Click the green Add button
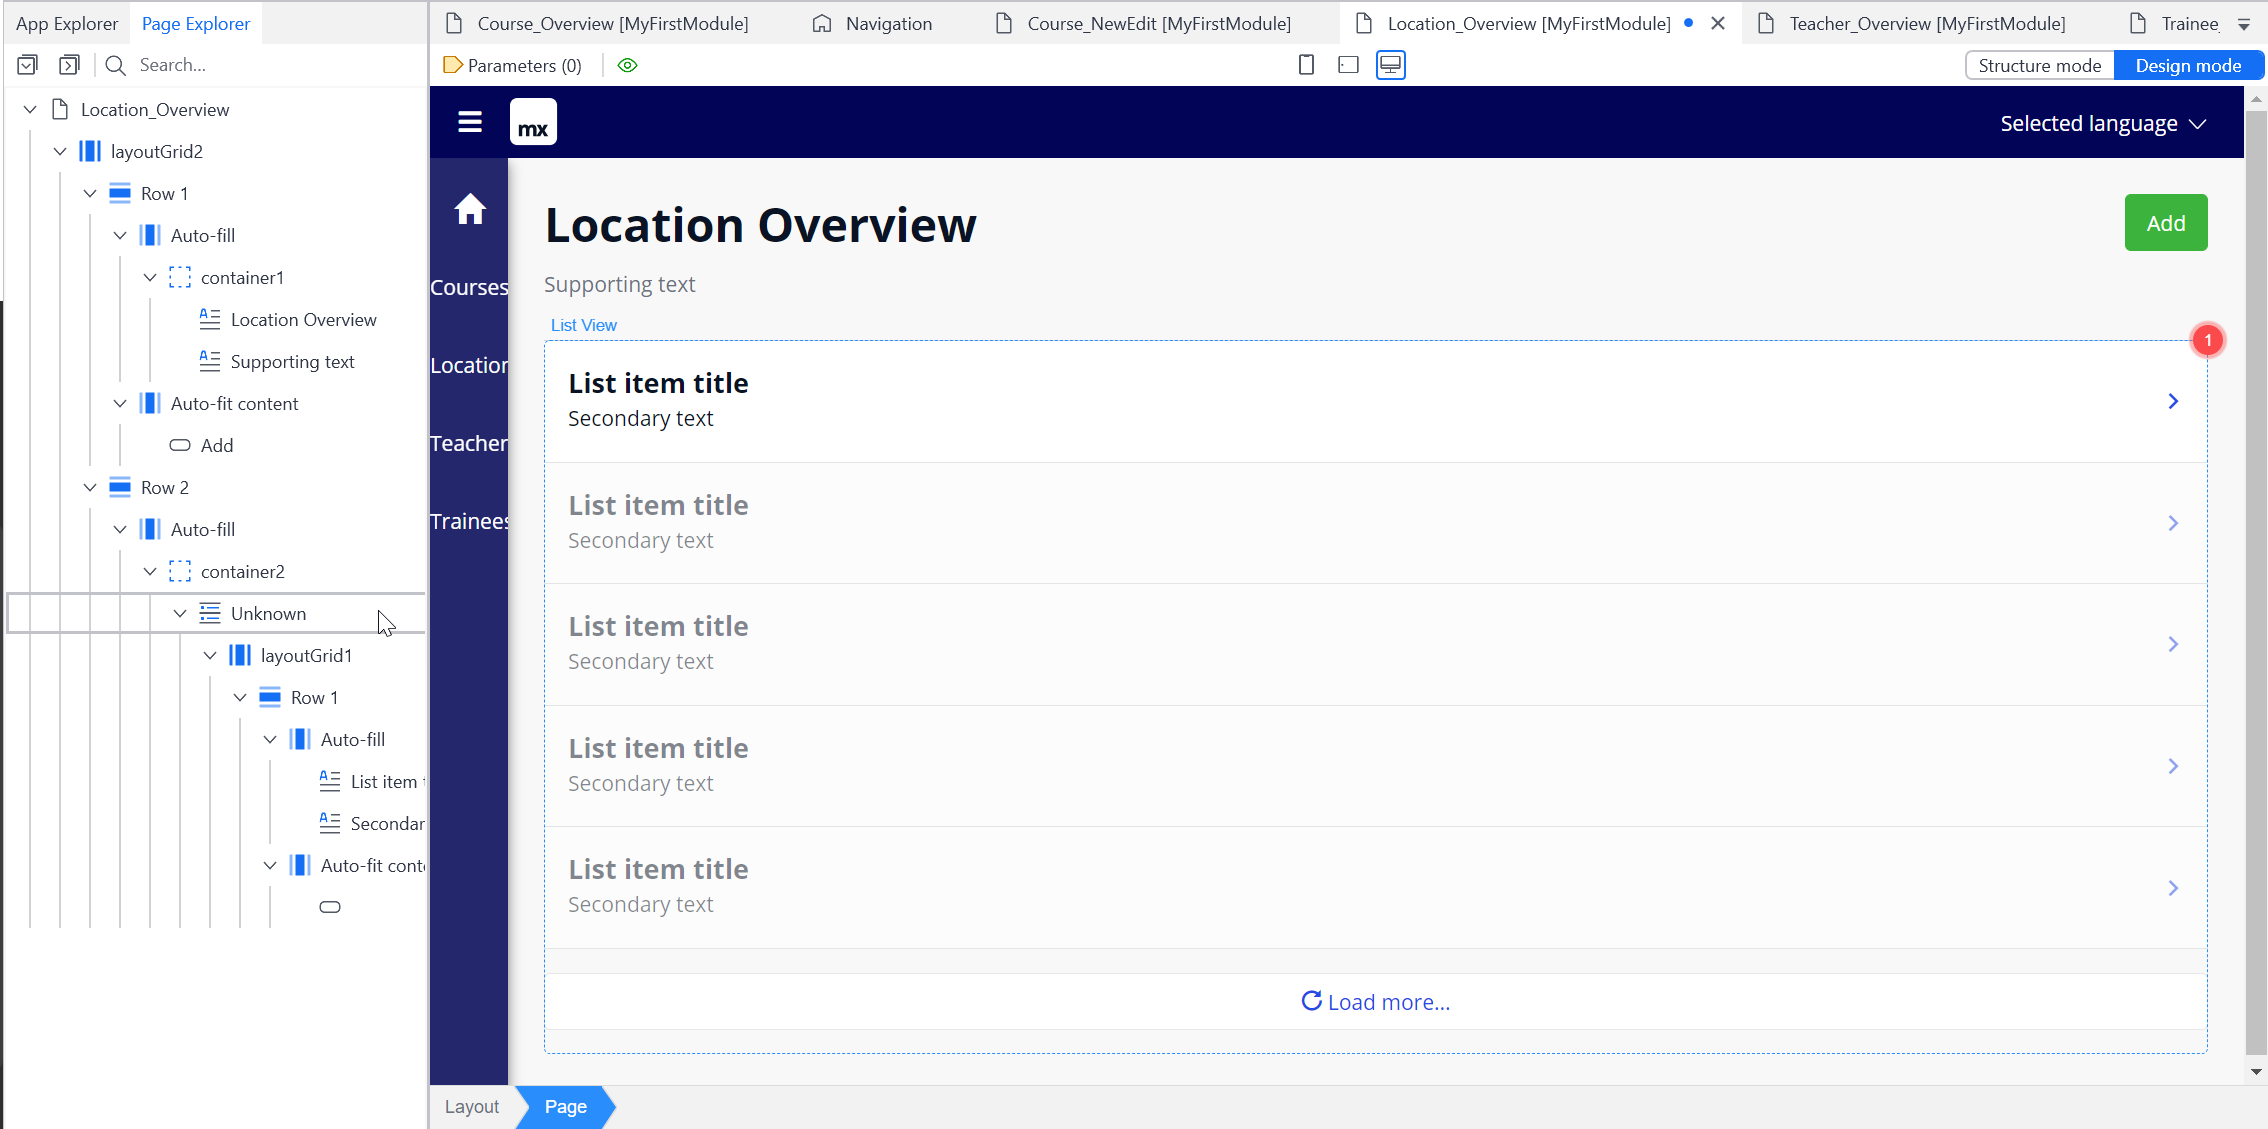This screenshot has height=1129, width=2268. point(2165,223)
